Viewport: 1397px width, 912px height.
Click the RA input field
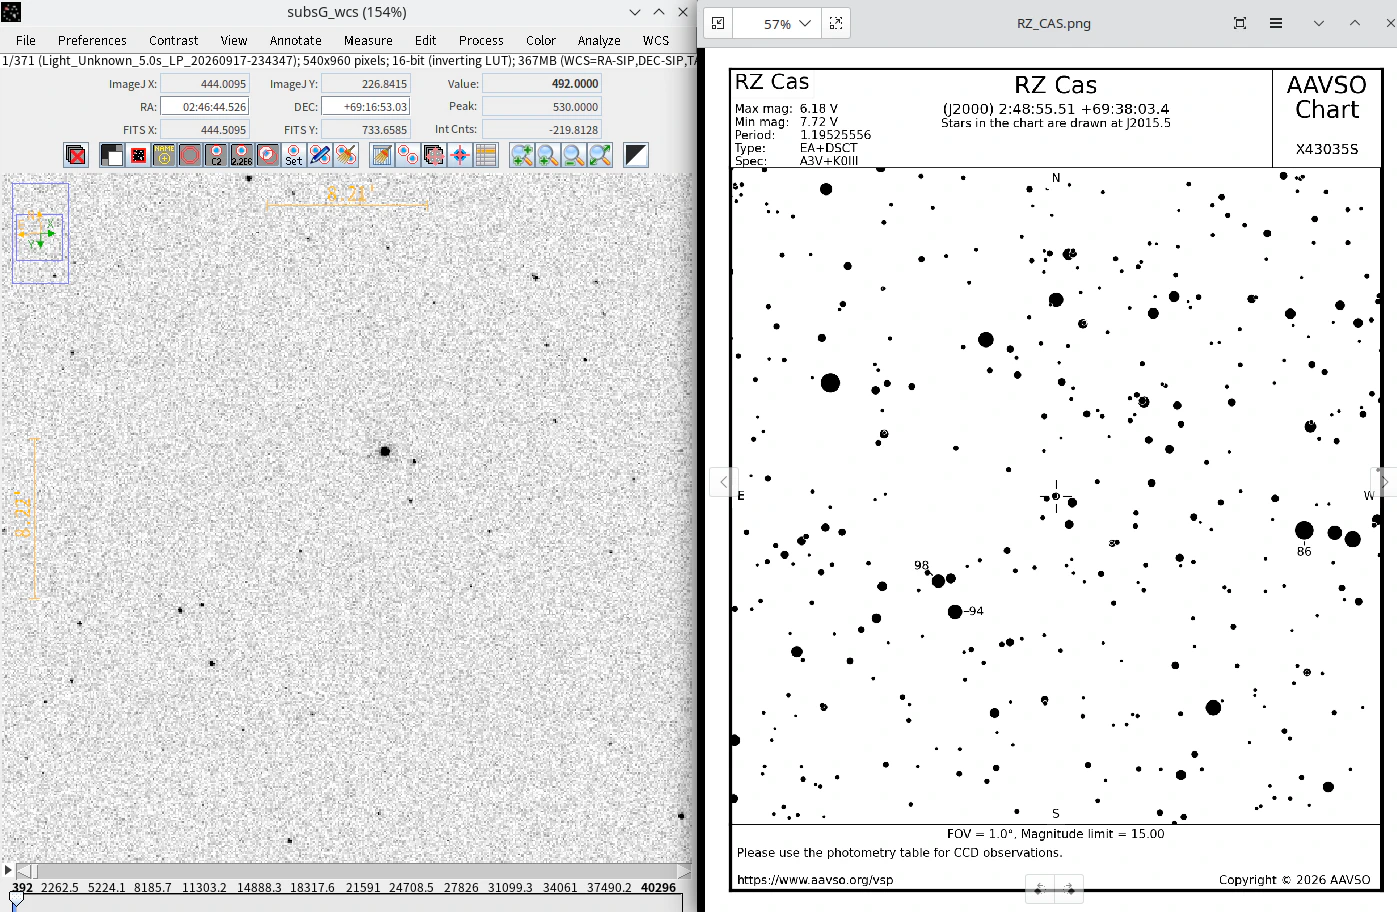pos(204,106)
